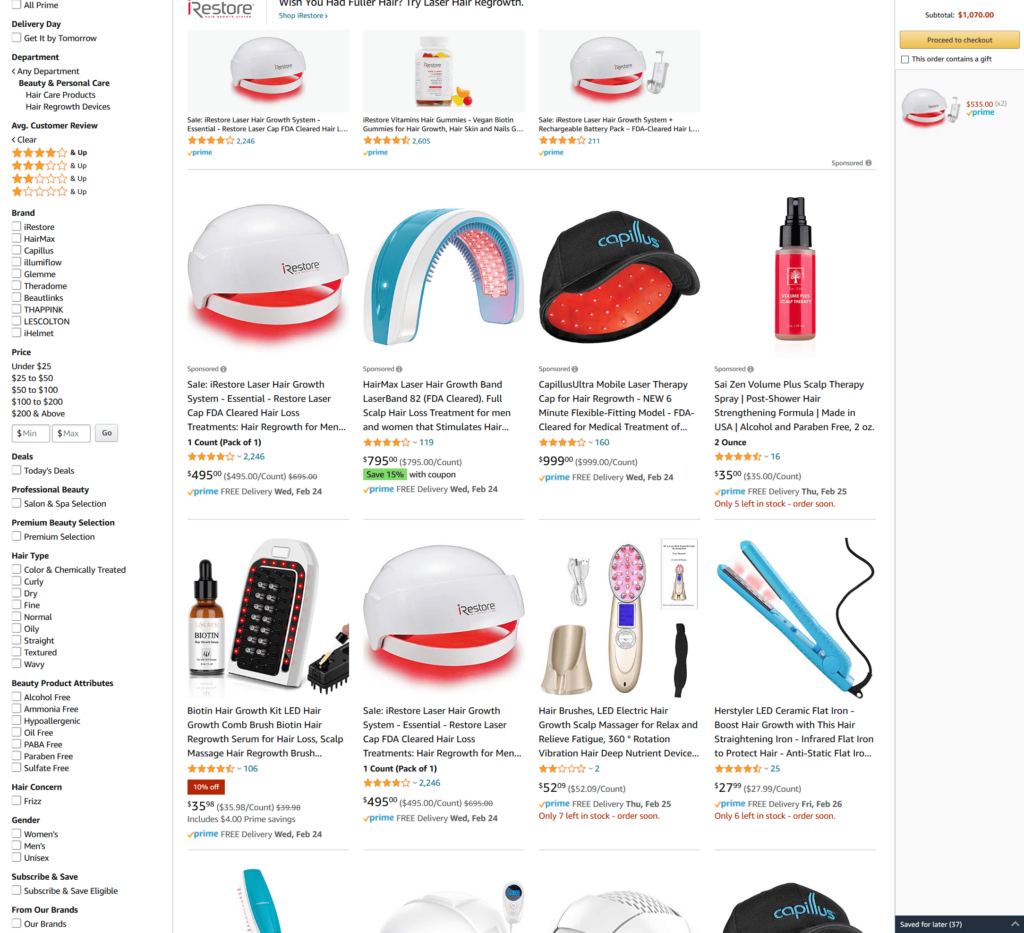Enable the Get It by Tomorrow filter
This screenshot has width=1024, height=933.
tap(16, 38)
